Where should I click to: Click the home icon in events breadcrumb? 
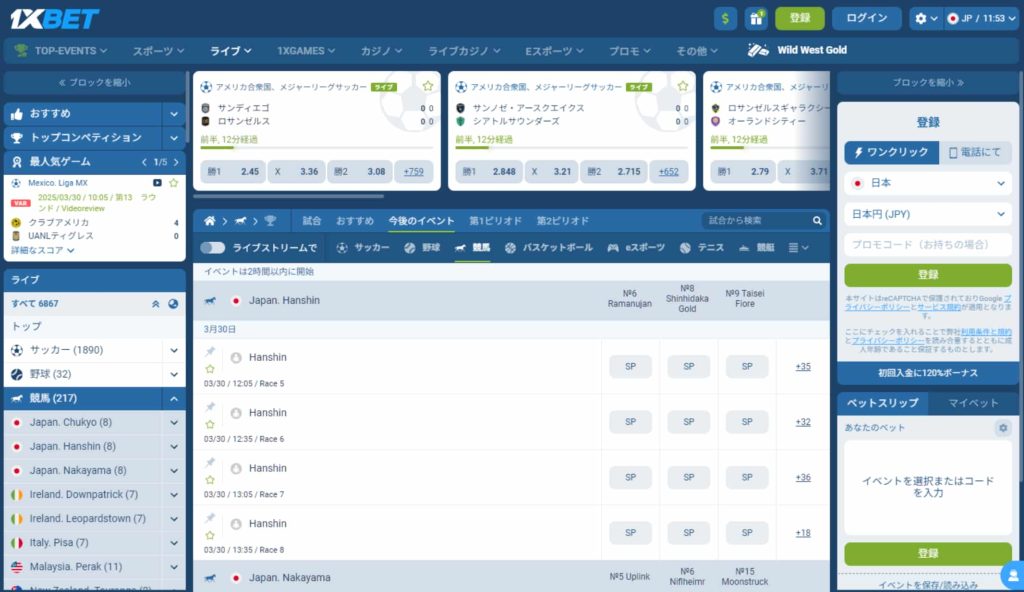click(210, 220)
